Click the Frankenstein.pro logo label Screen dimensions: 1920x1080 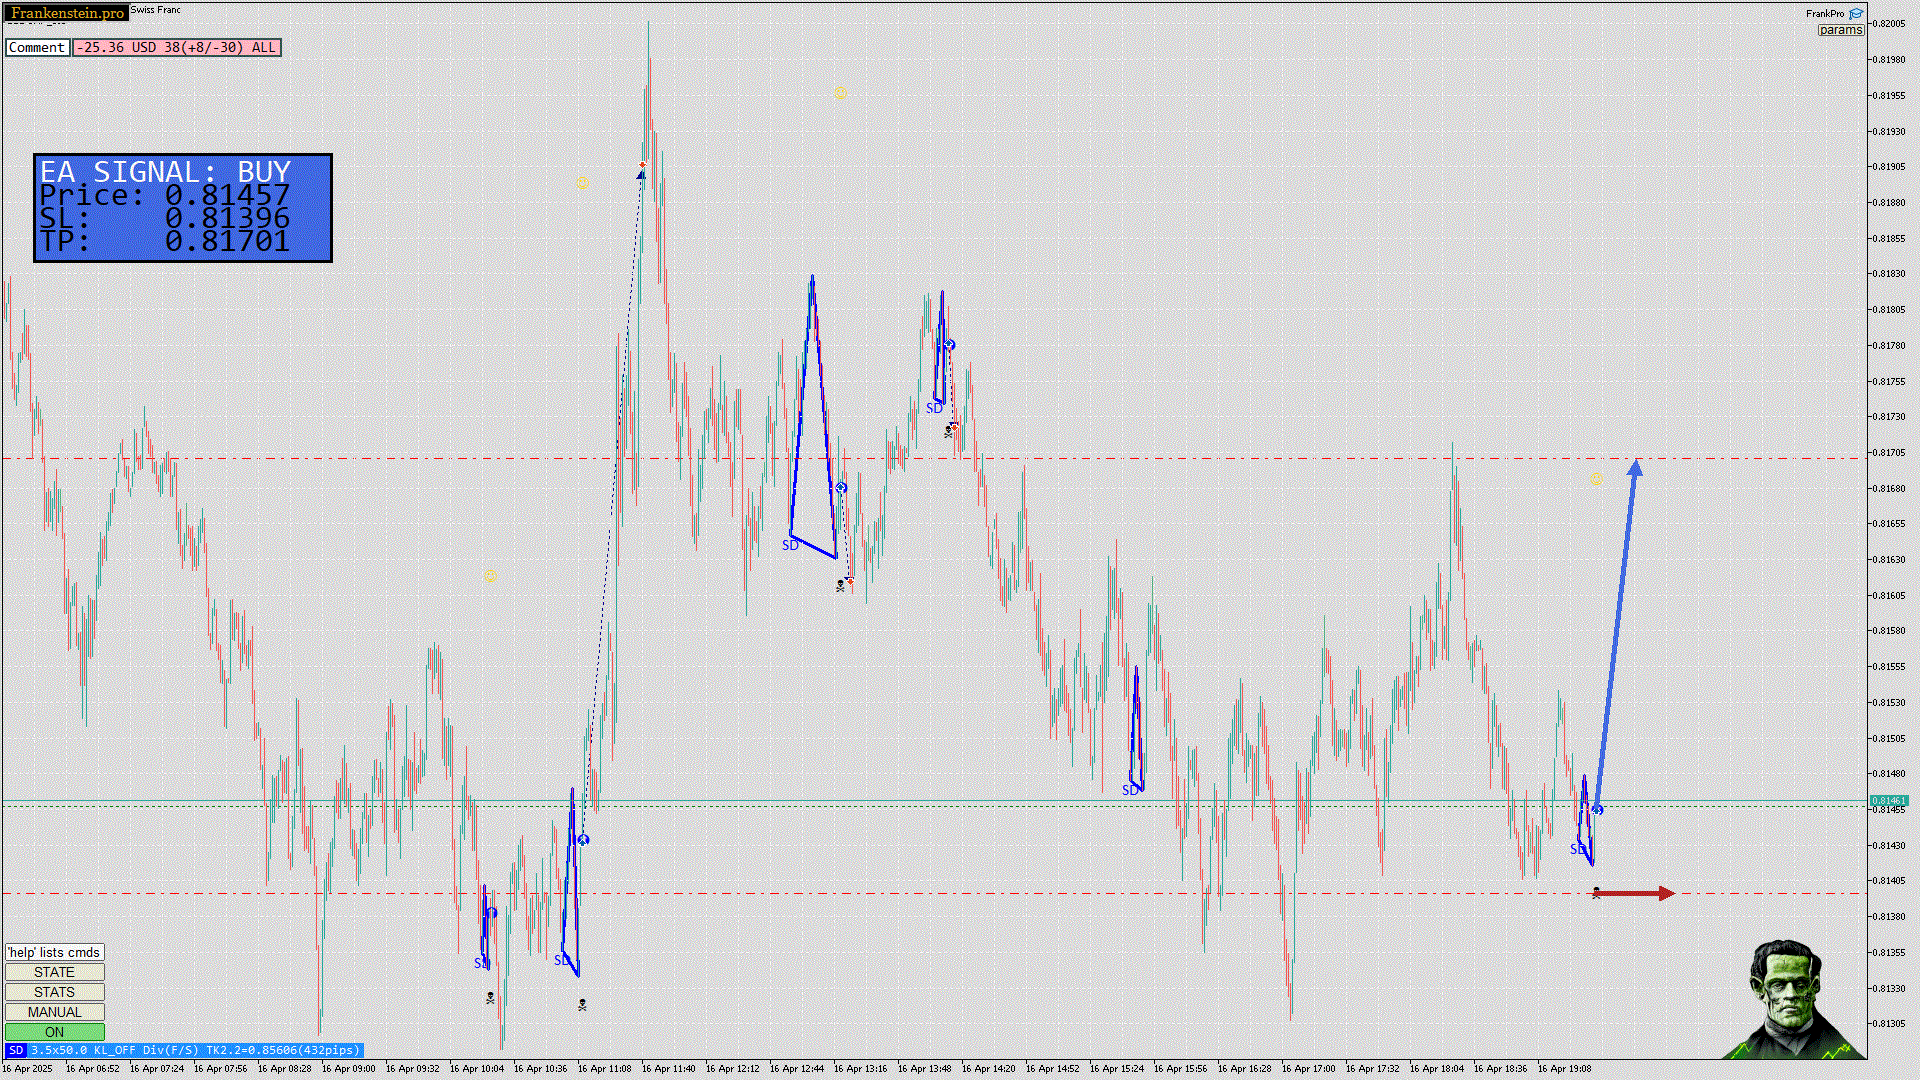click(67, 13)
